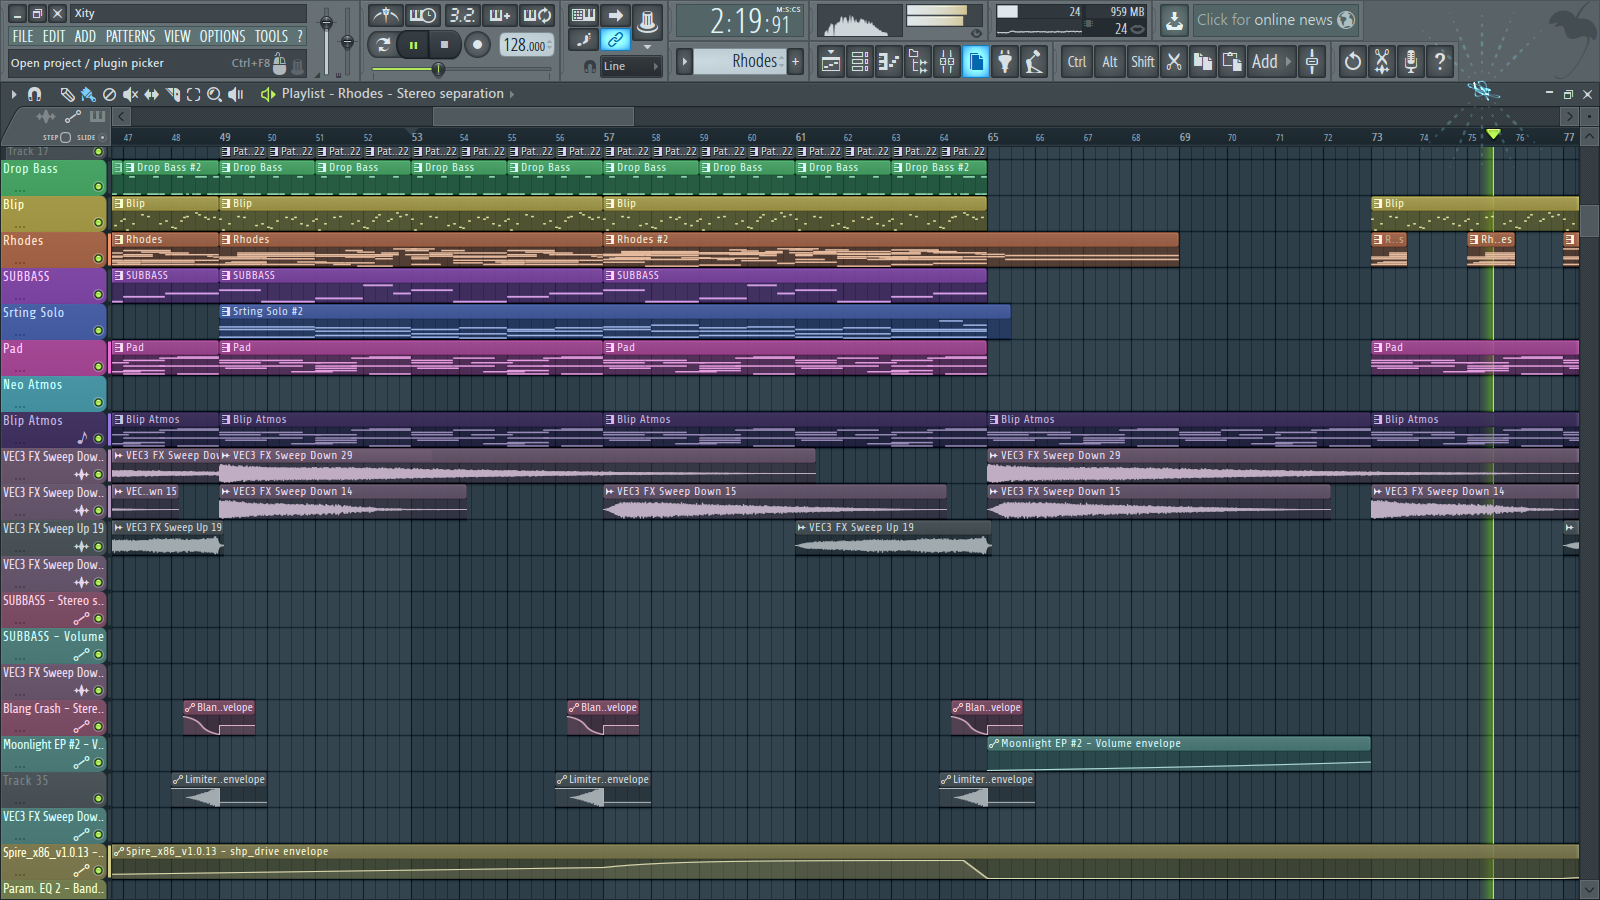Viewport: 1600px width, 900px height.
Task: Open the channel rack icon
Action: coord(860,62)
